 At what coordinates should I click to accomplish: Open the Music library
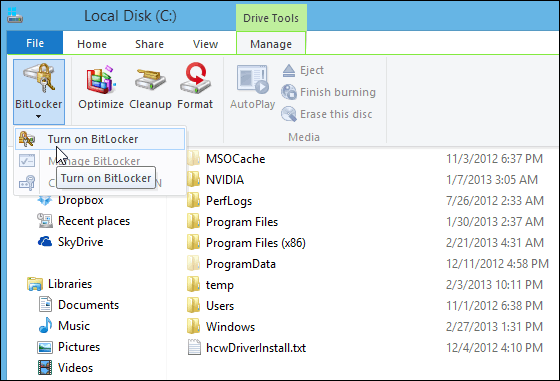click(x=74, y=326)
